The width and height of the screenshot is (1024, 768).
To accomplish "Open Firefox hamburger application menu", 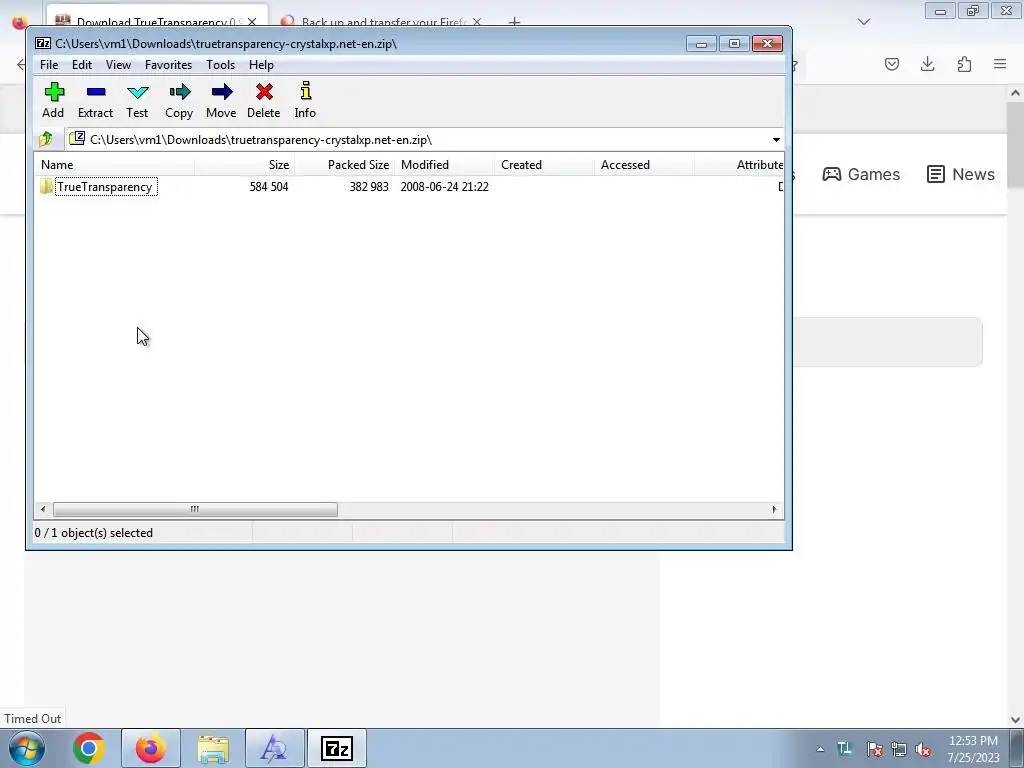I will (1000, 64).
